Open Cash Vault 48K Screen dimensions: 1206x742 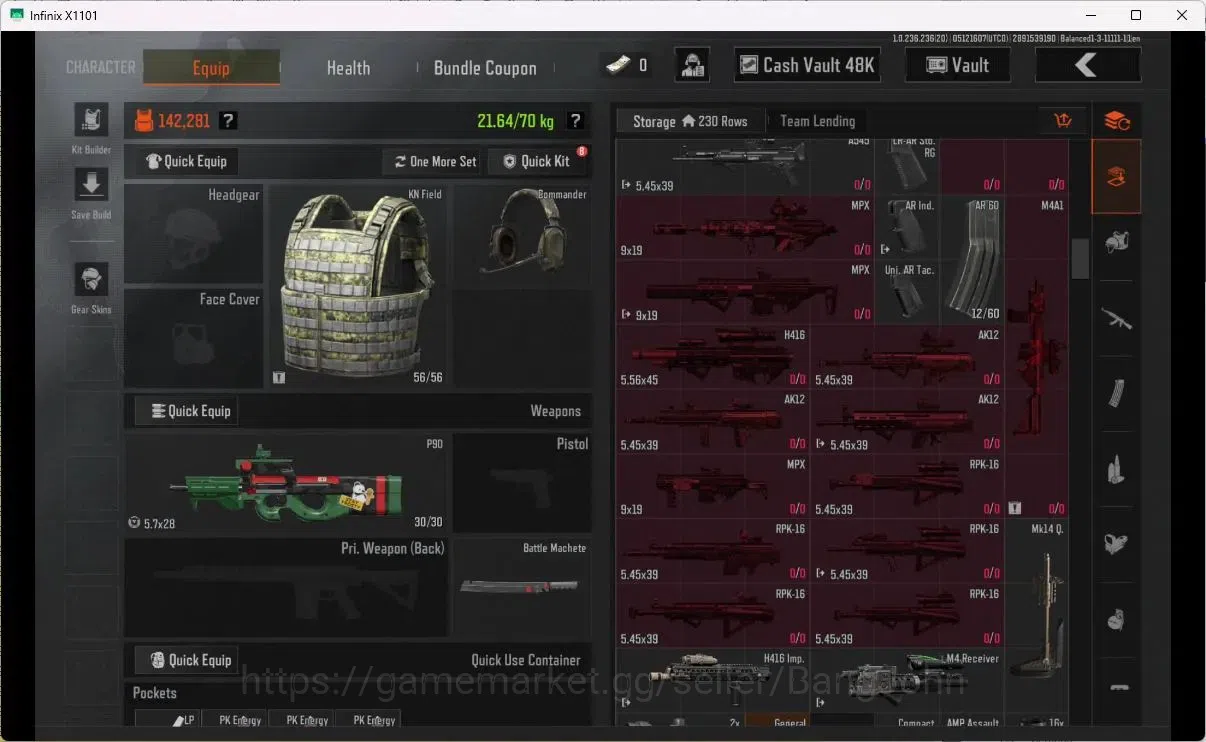coord(807,66)
